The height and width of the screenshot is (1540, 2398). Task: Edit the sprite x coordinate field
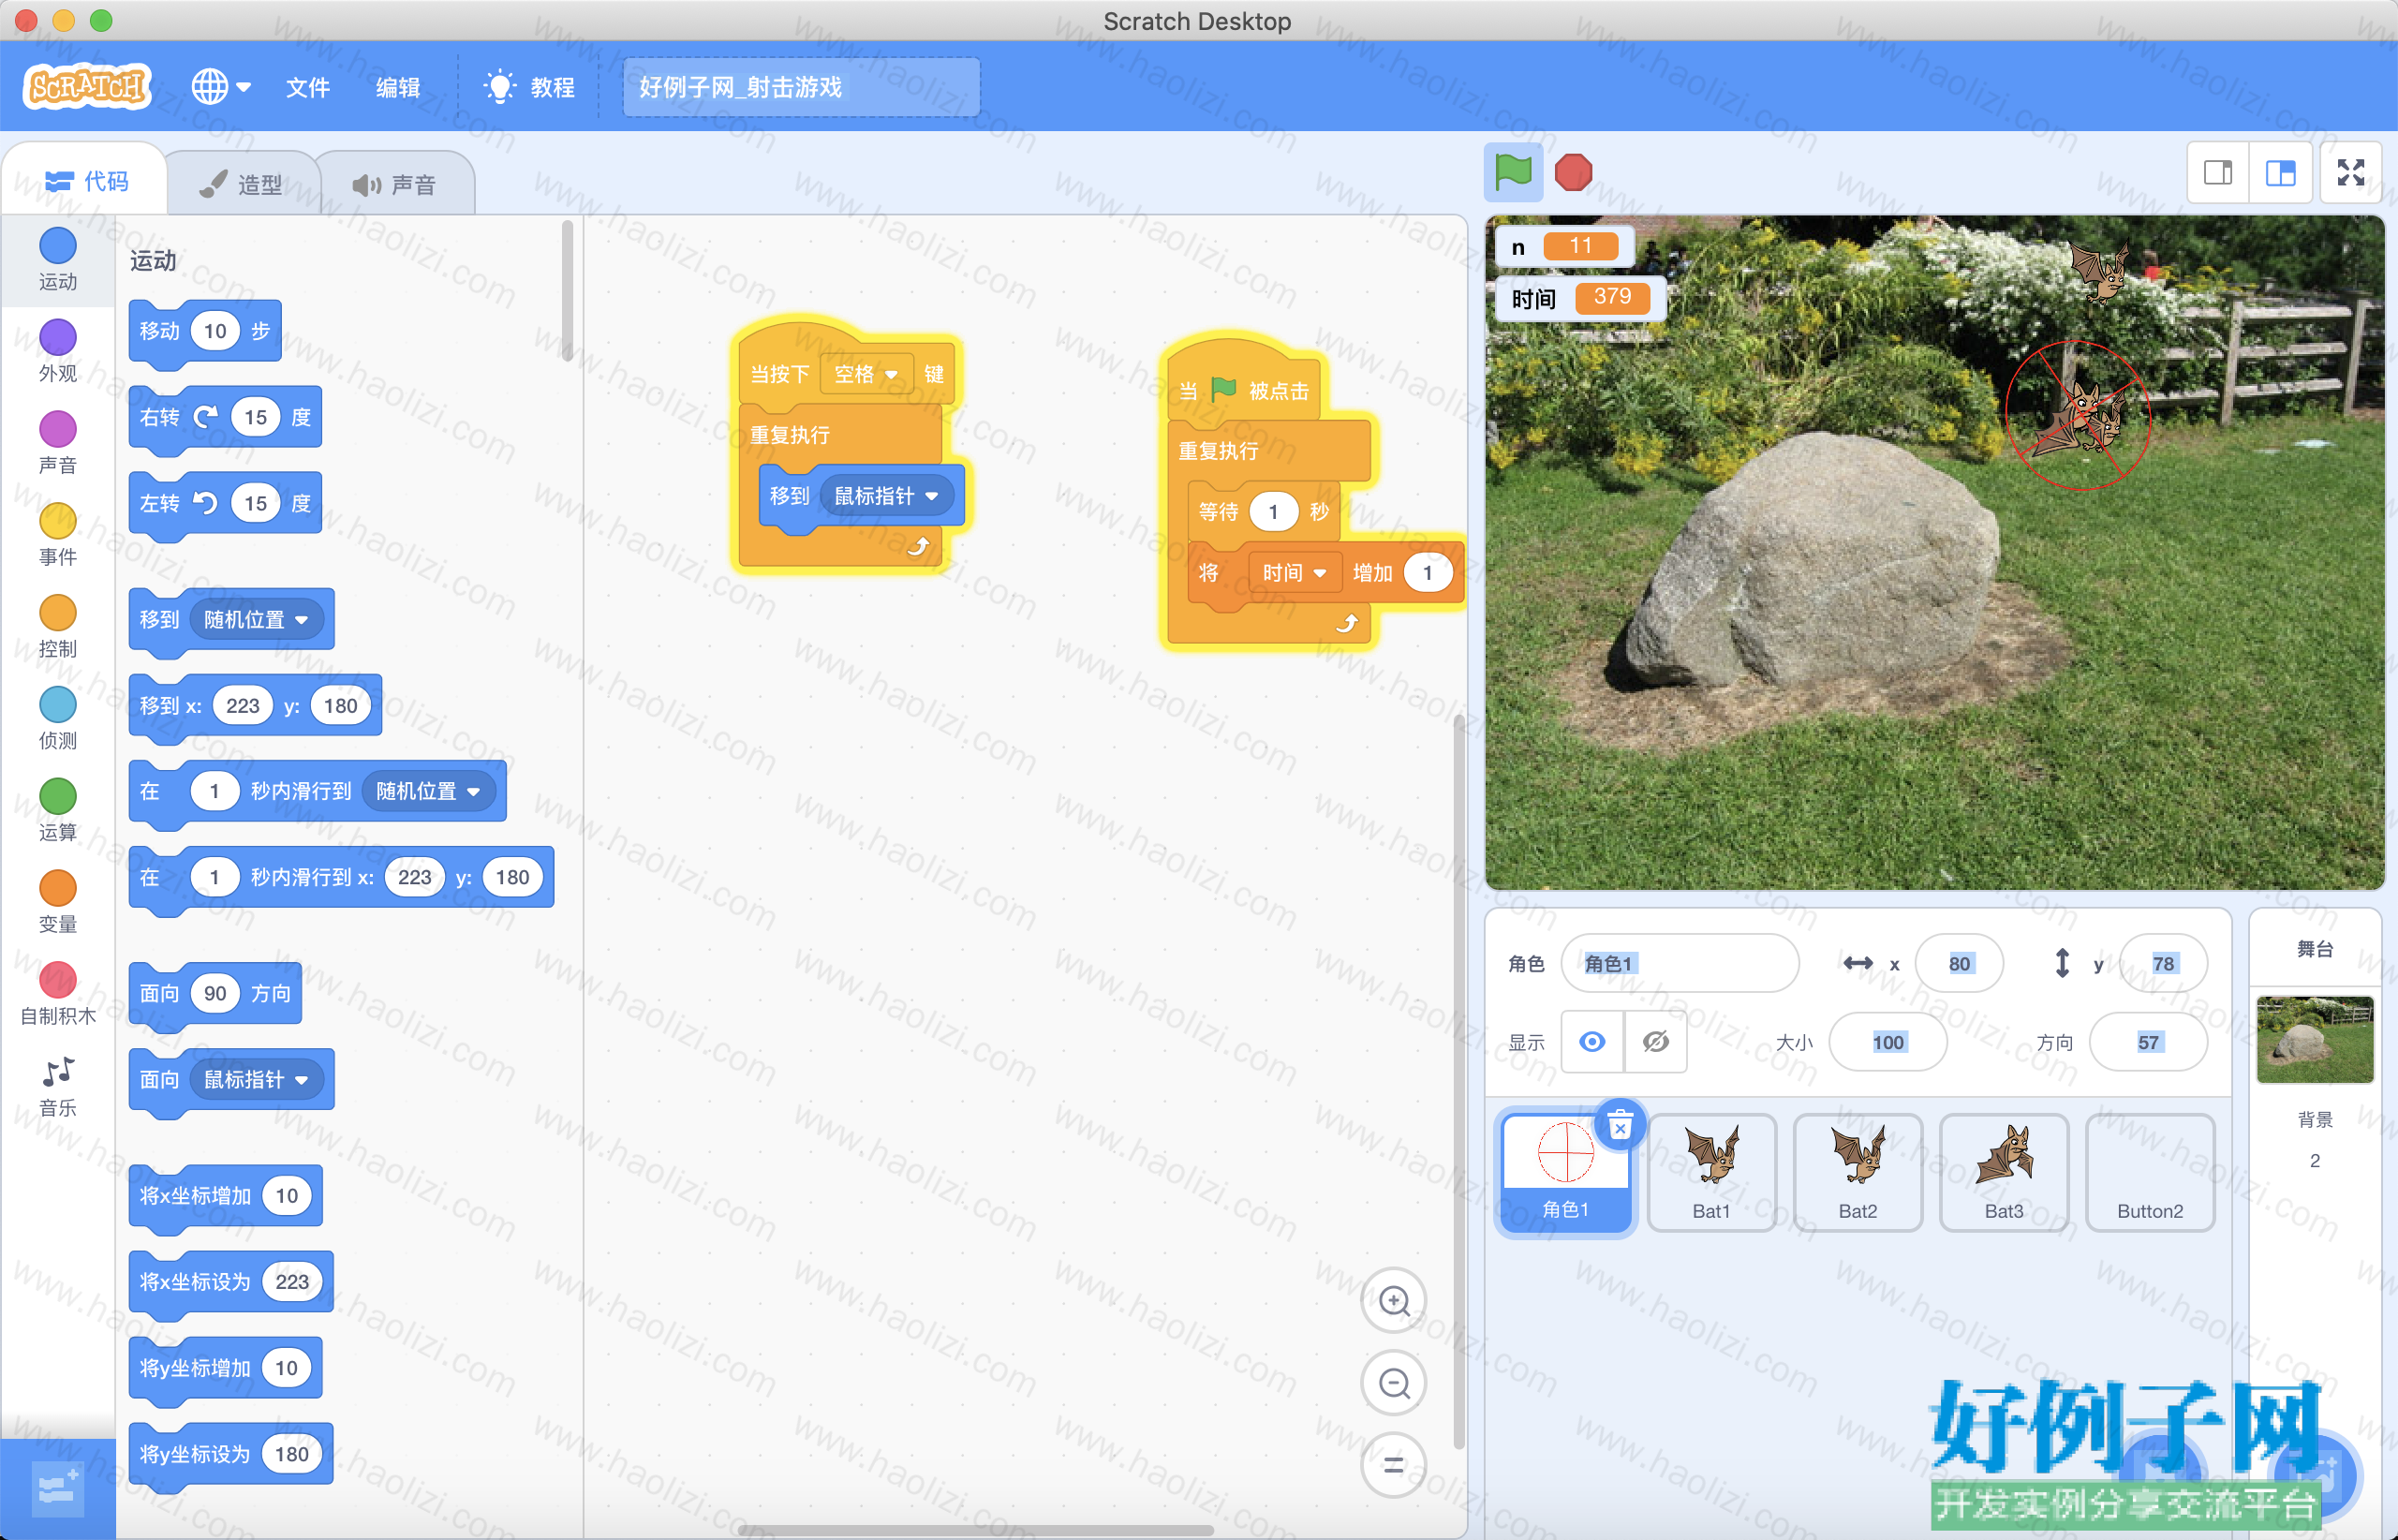coord(1959,963)
